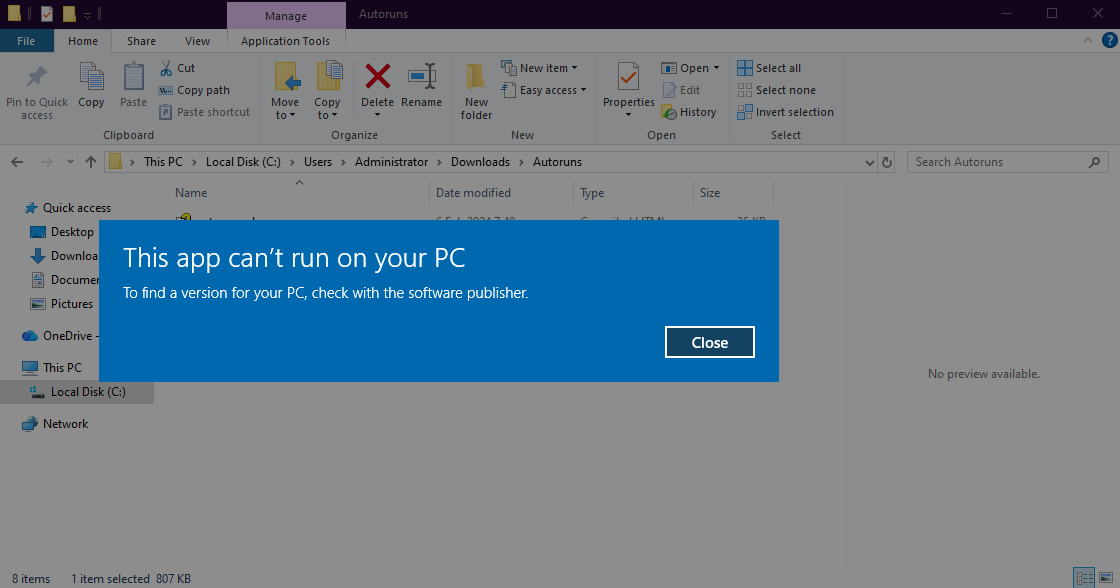View the file's History

[689, 111]
